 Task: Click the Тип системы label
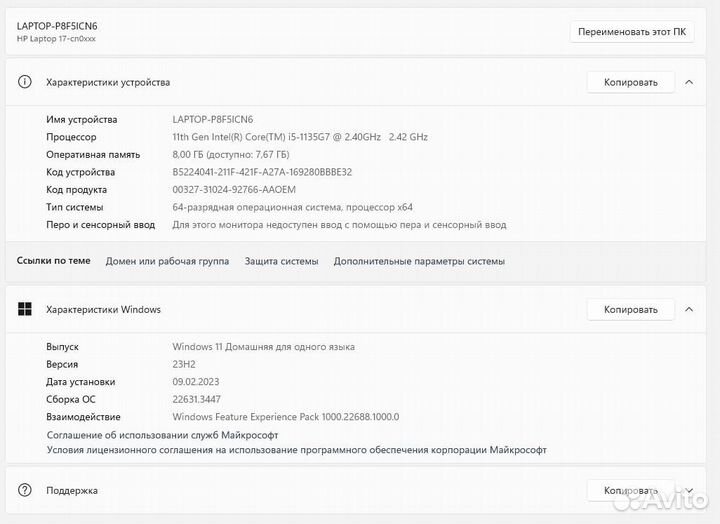(74, 207)
